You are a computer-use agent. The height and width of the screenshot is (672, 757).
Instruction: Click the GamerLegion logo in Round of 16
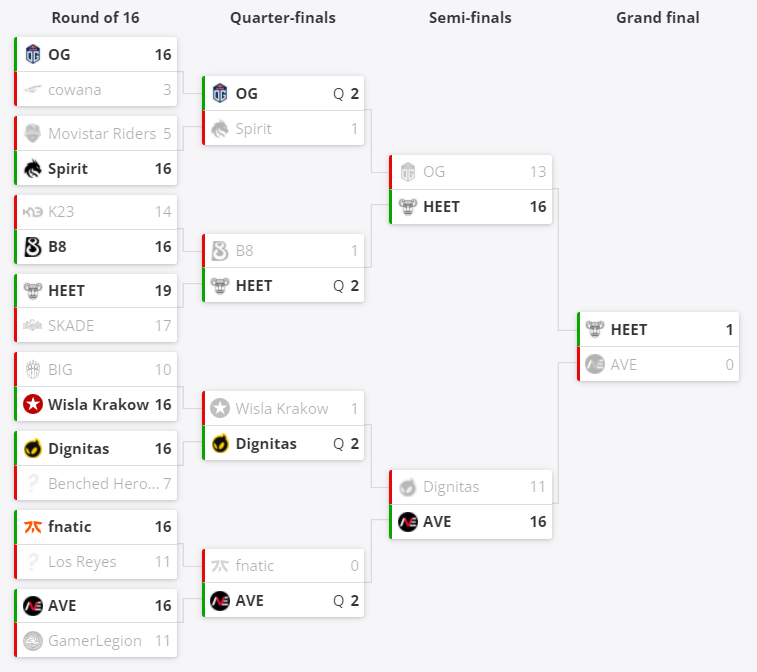click(33, 641)
